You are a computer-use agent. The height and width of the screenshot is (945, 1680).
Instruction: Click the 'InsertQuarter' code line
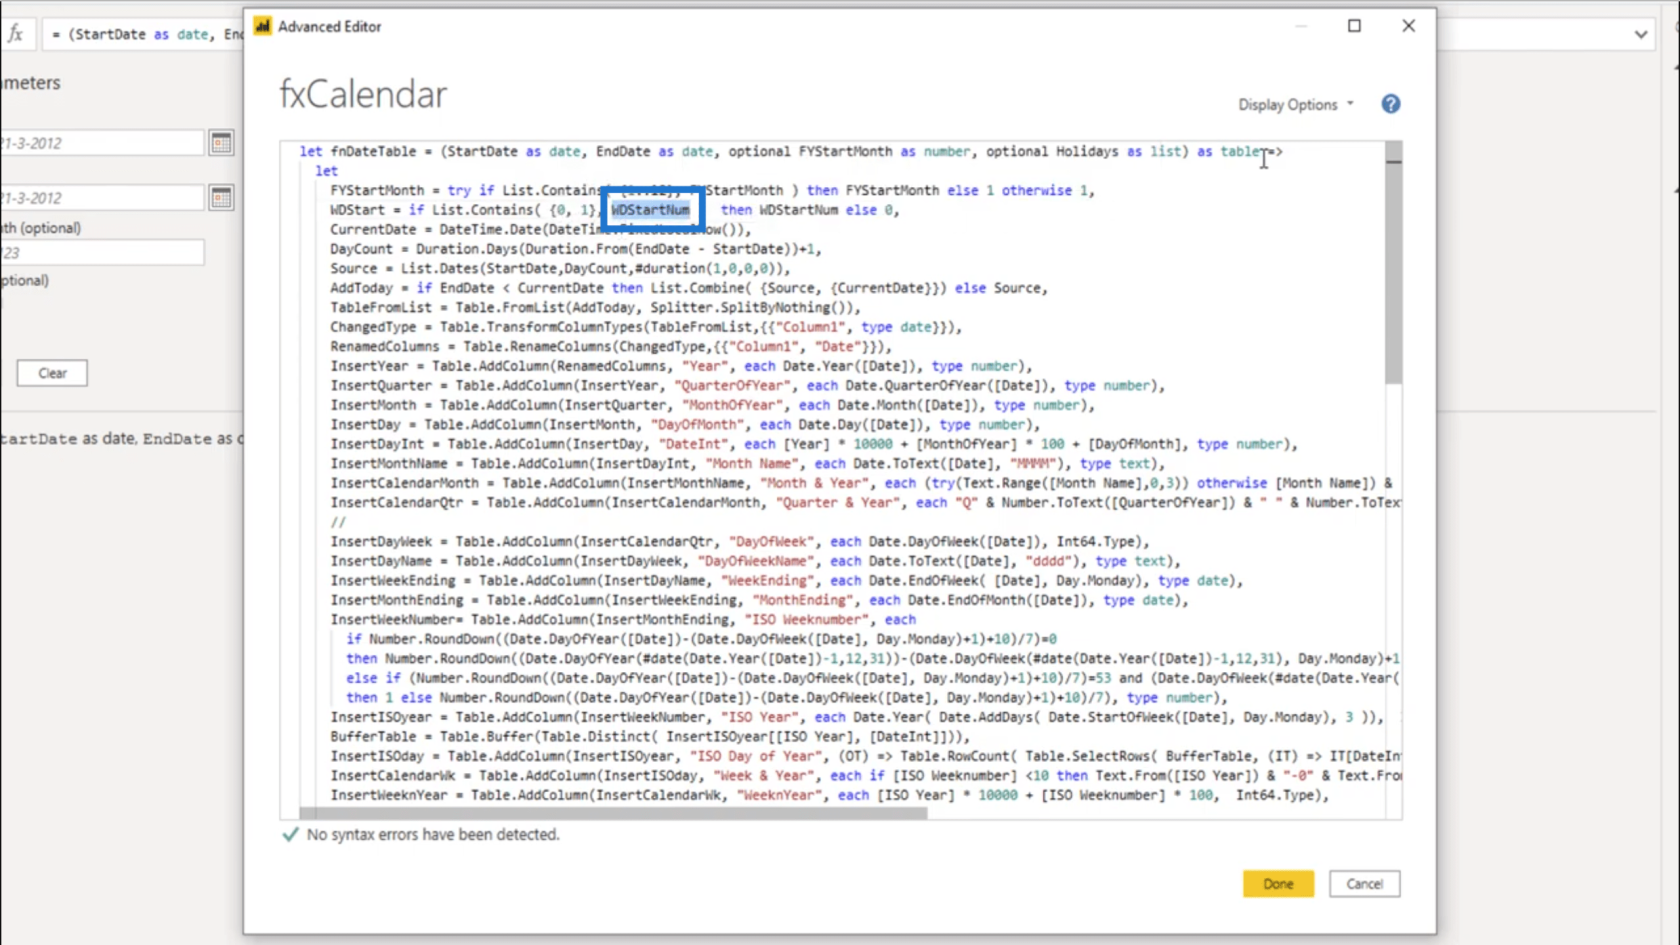pyautogui.click(x=748, y=385)
